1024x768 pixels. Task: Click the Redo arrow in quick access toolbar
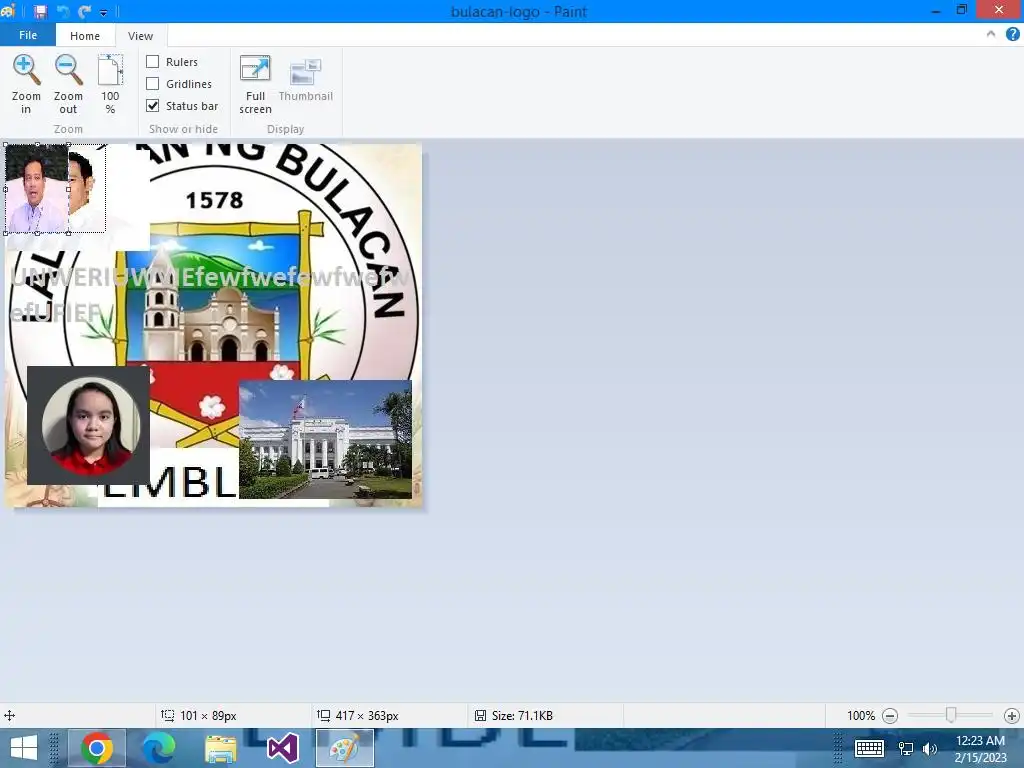pyautogui.click(x=85, y=12)
